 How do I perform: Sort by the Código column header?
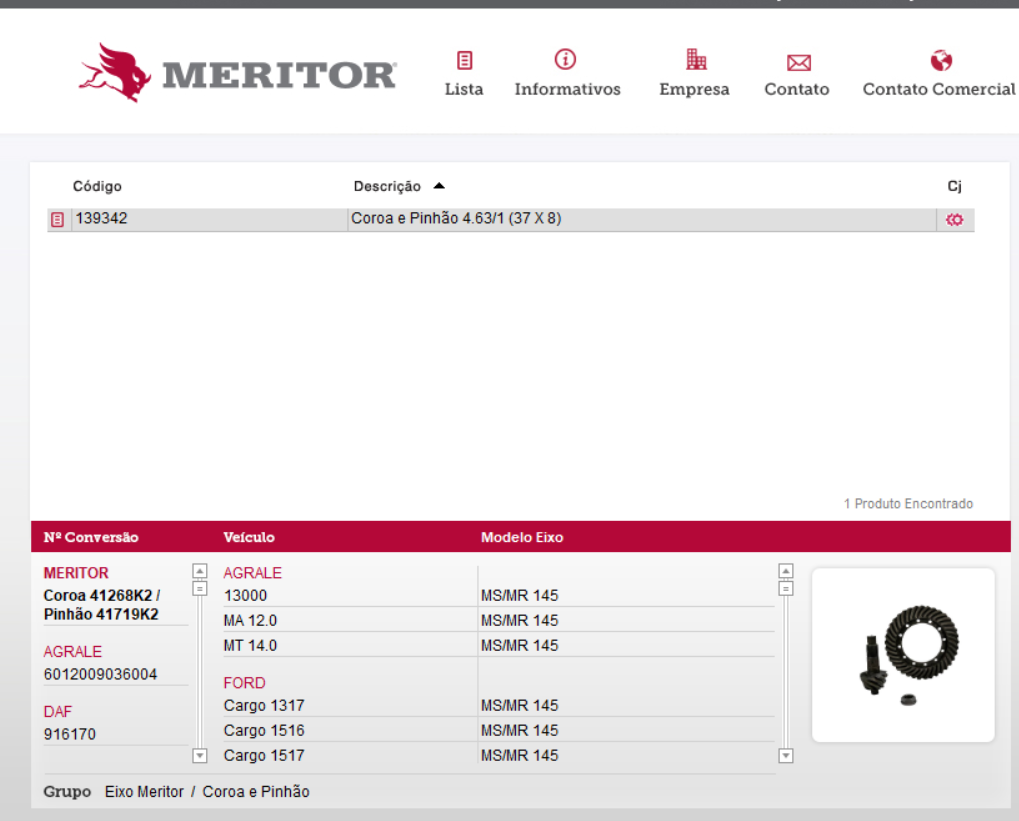pyautogui.click(x=97, y=187)
